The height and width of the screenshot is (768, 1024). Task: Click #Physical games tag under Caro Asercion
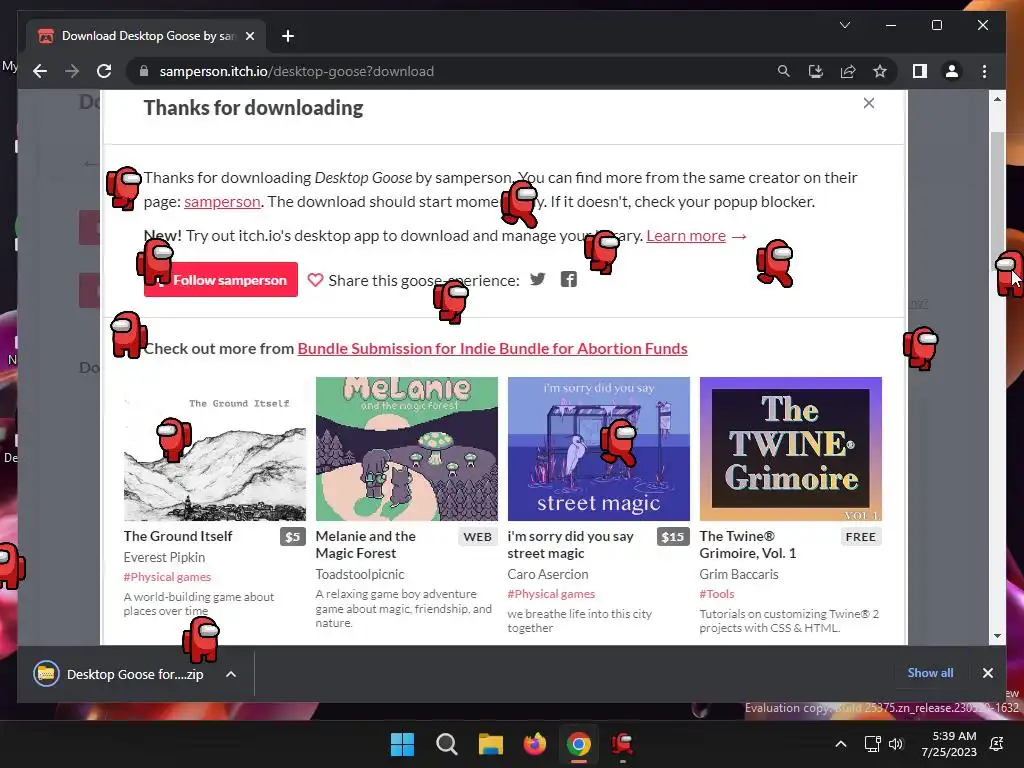(551, 594)
